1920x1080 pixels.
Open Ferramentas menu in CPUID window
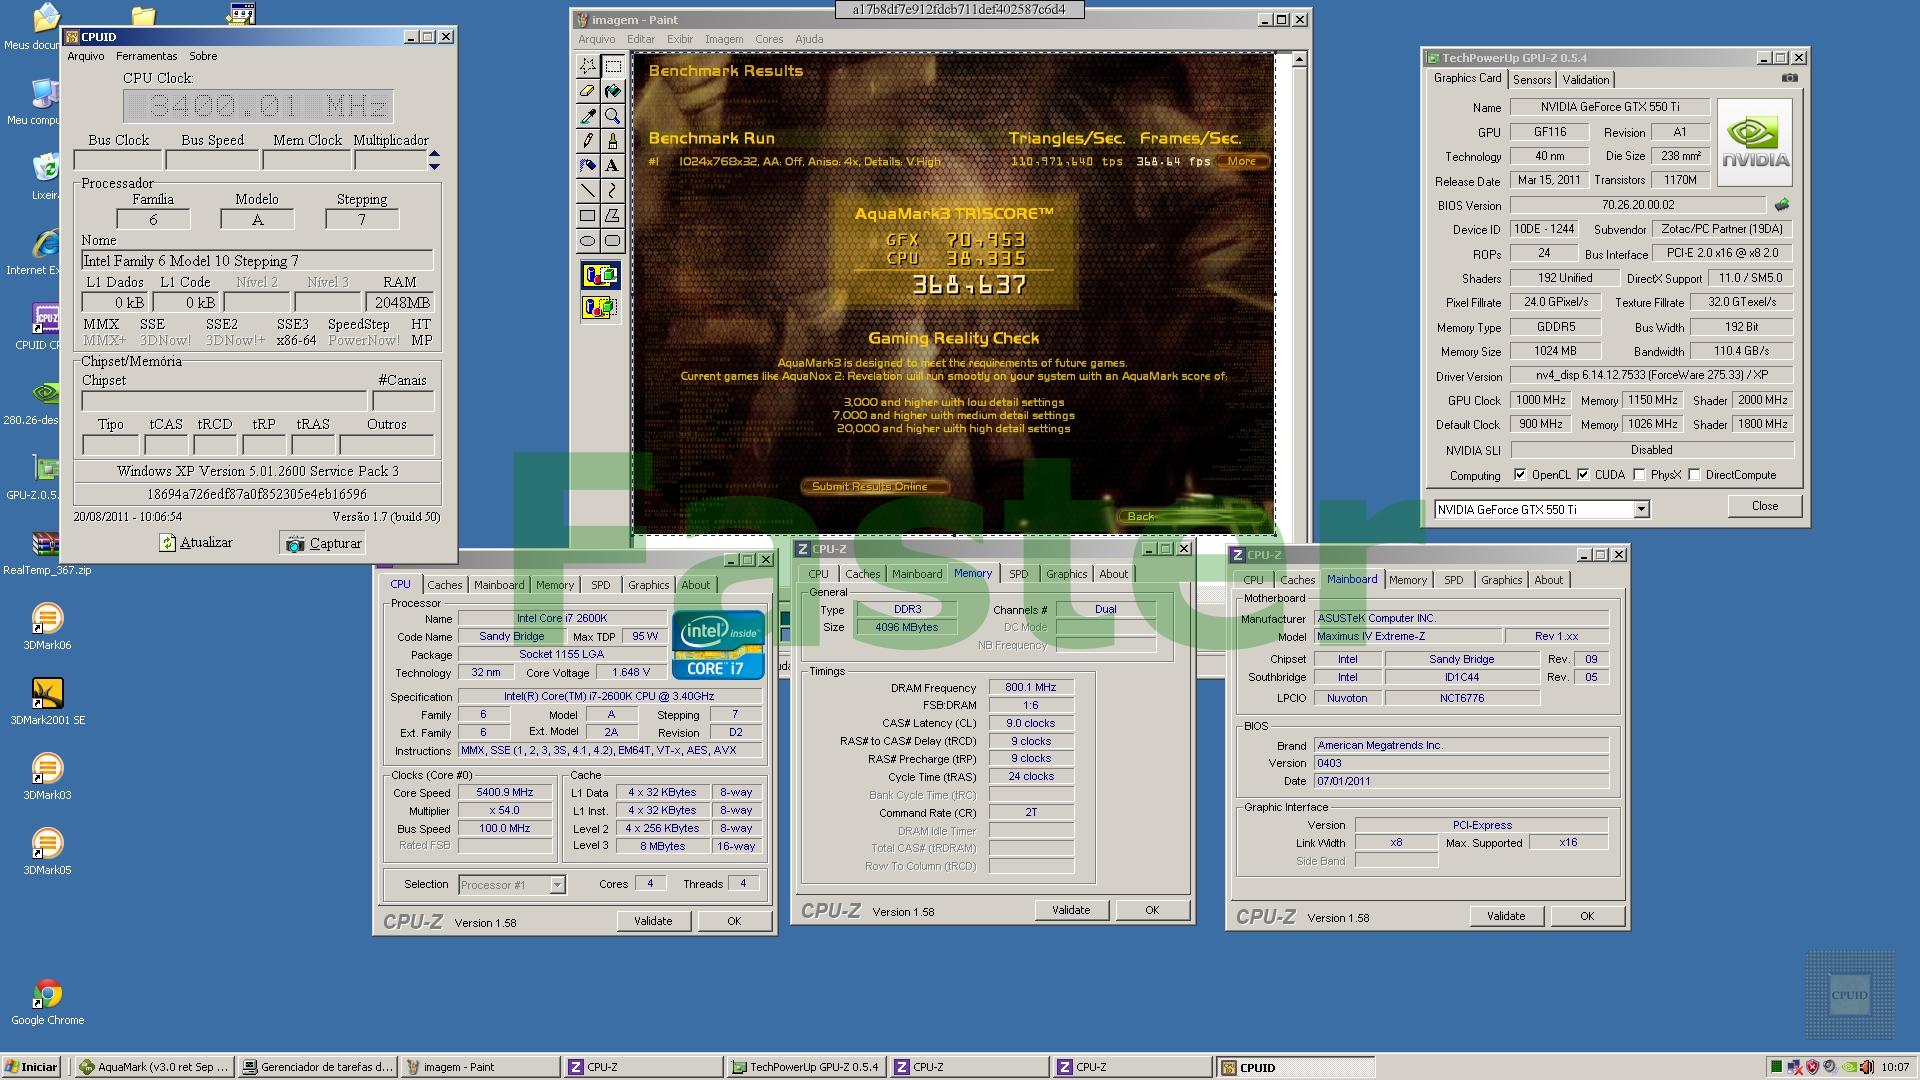(x=146, y=56)
